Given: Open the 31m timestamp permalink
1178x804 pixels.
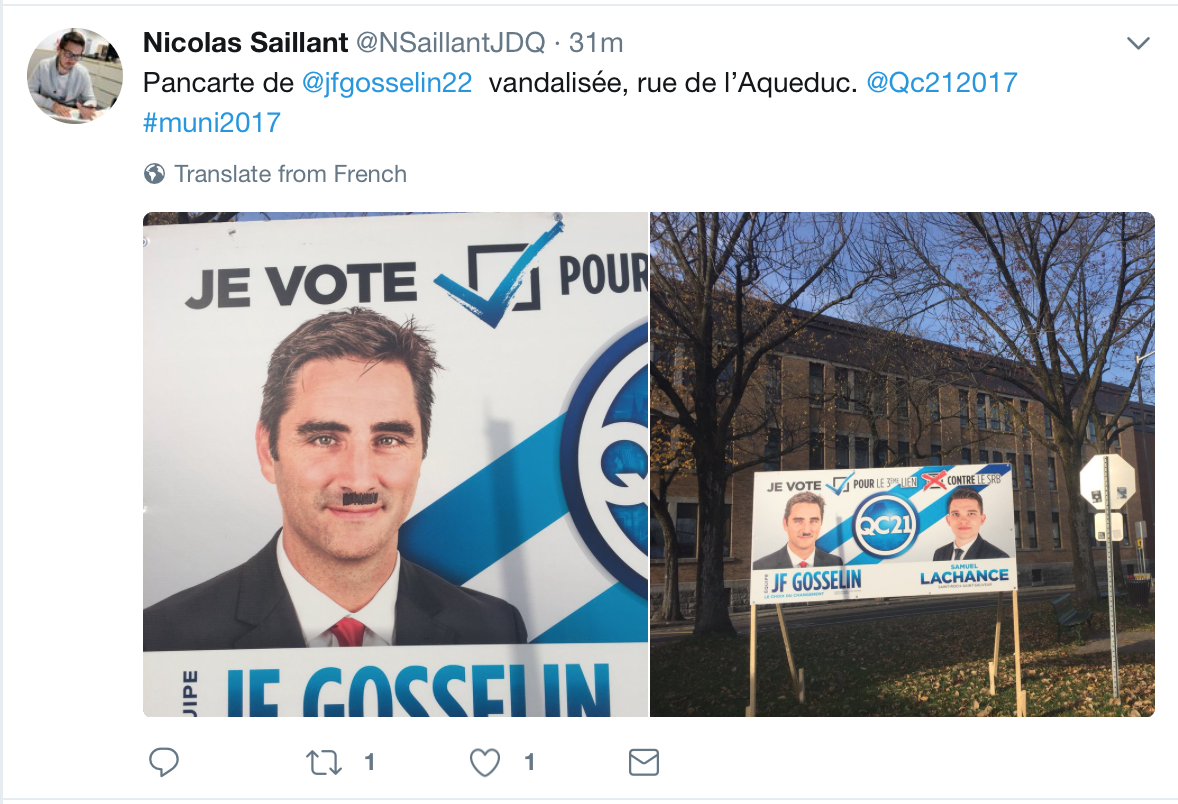Looking at the screenshot, I should point(596,43).
